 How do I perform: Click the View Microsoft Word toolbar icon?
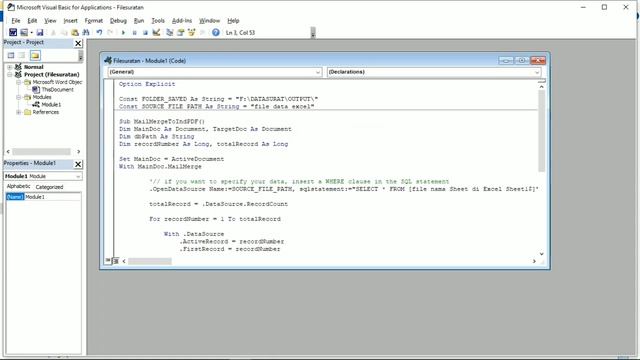click(13, 32)
